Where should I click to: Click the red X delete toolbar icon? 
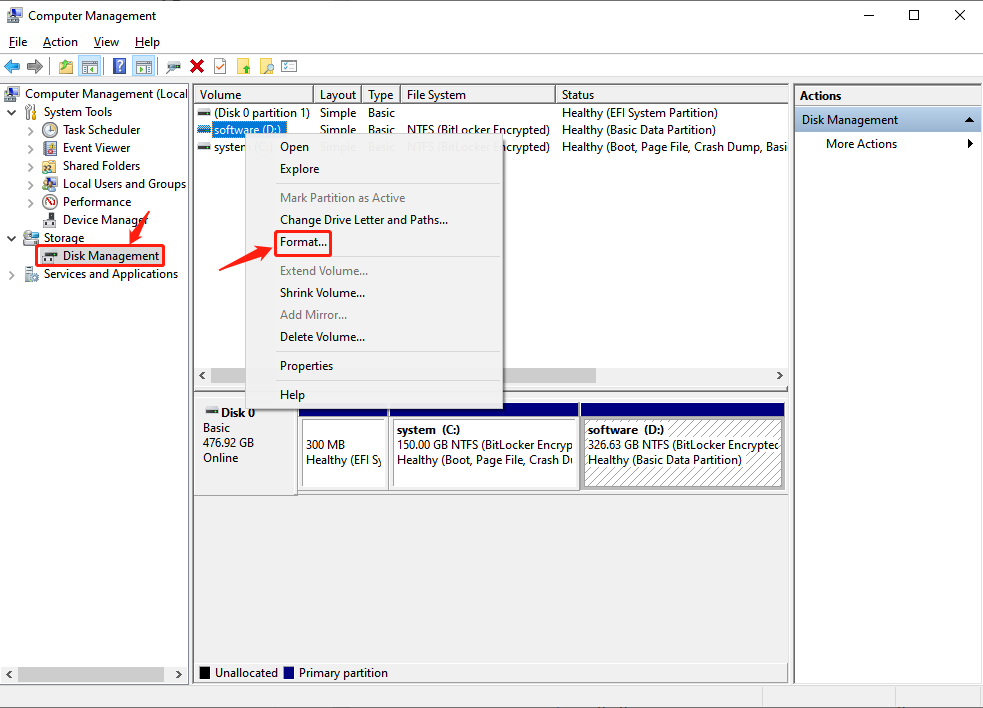click(197, 66)
